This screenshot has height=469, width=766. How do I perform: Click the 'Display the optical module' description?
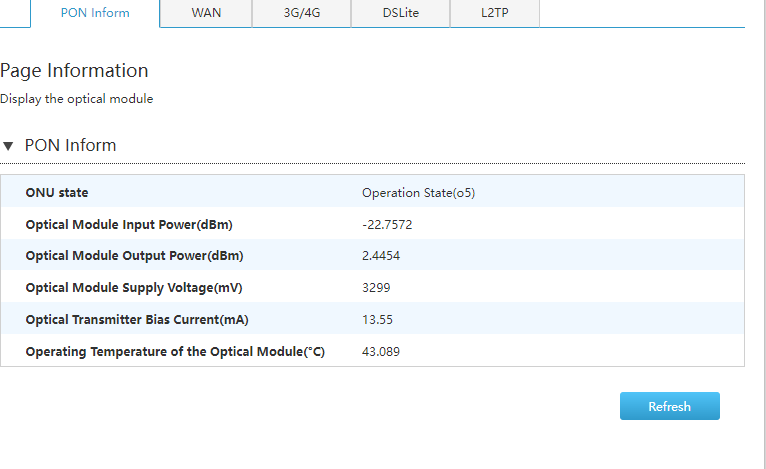(x=76, y=99)
